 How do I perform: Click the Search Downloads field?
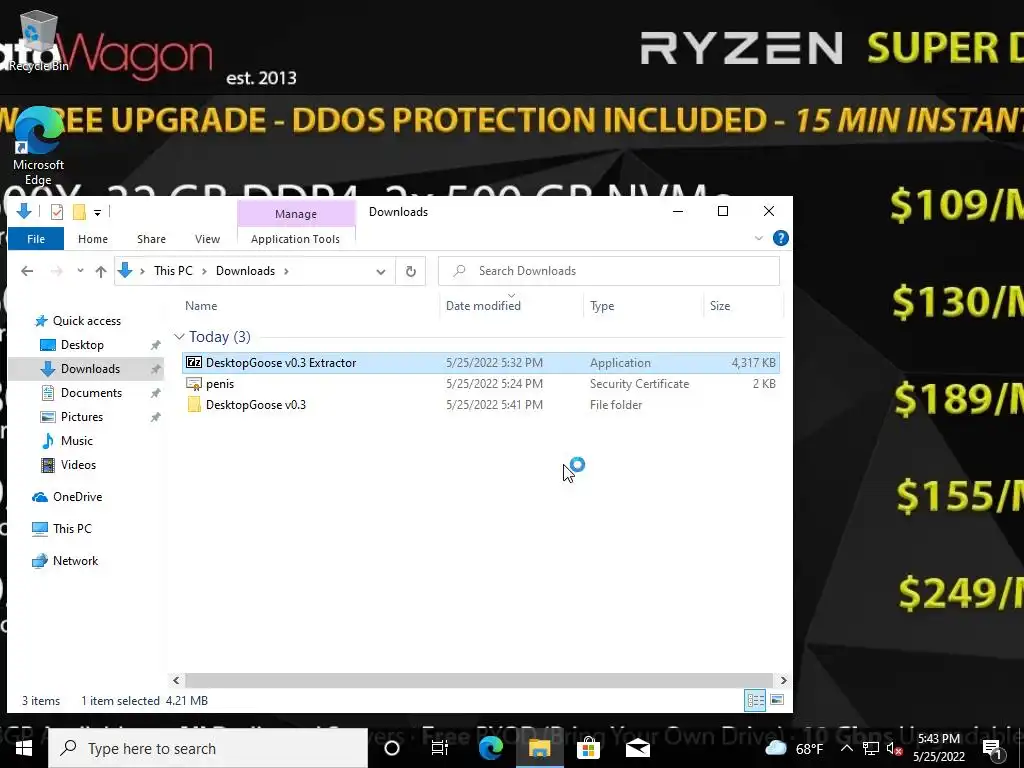click(x=609, y=271)
